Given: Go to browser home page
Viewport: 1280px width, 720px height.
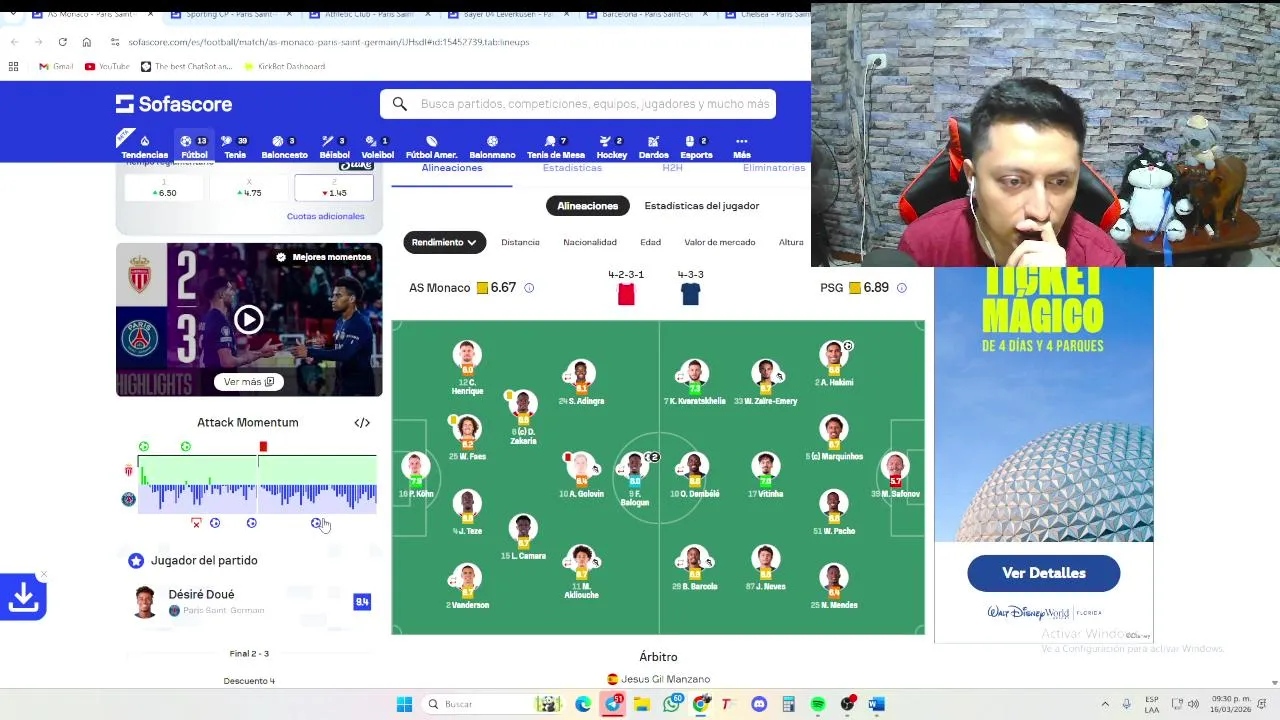Looking at the screenshot, I should 87,42.
